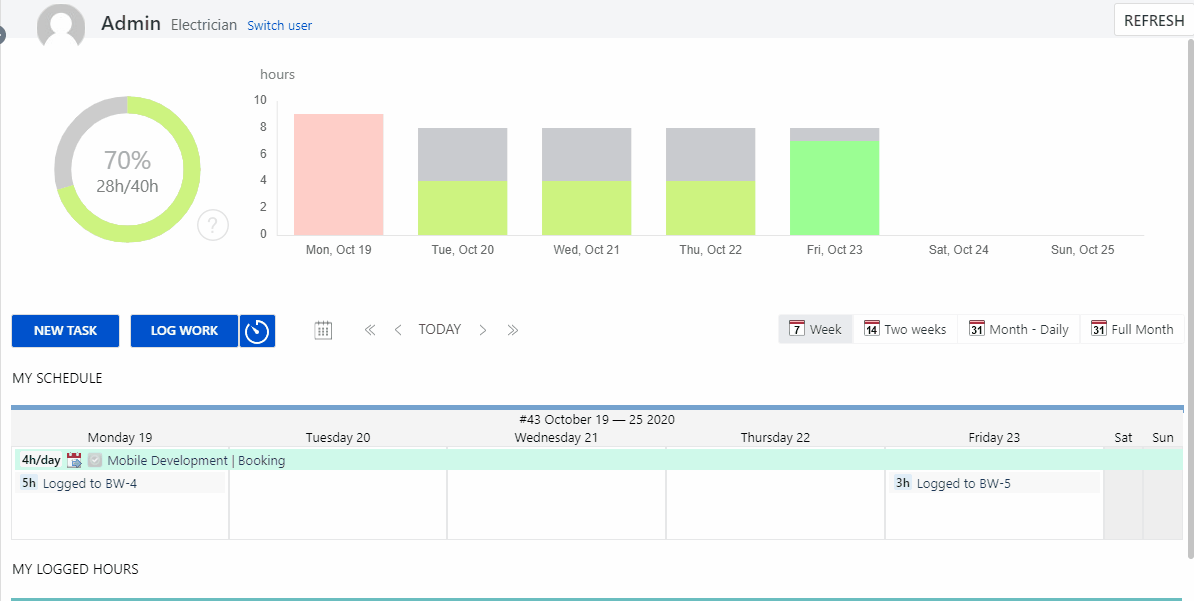Screen dimensions: 1194x601
Task: Open the 3h Logged to BW-5 entry
Action: point(994,483)
